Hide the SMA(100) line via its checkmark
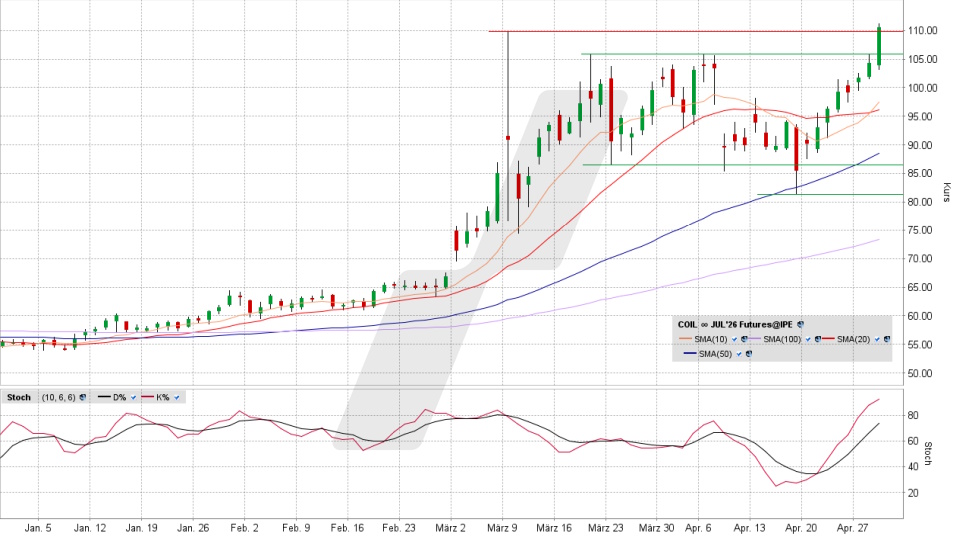 [806, 340]
